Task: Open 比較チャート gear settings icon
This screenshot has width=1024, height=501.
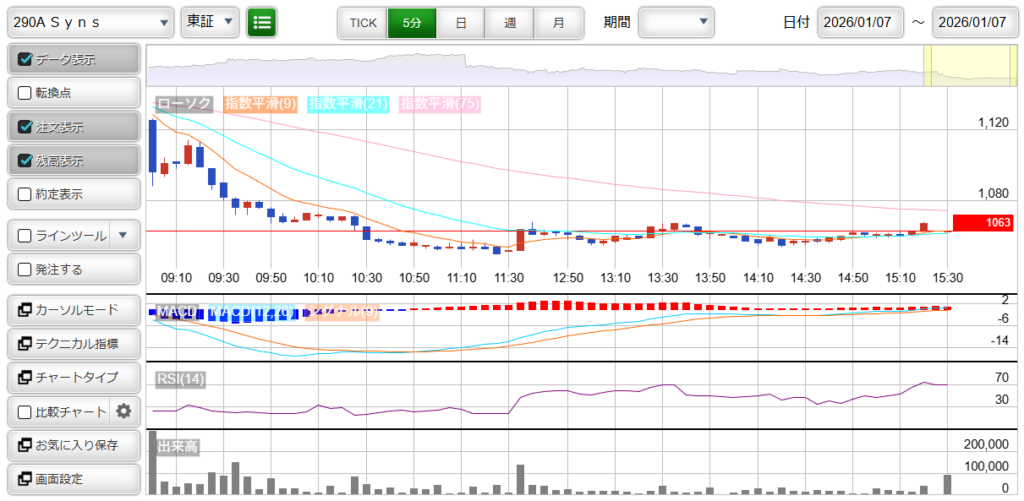Action: [x=124, y=411]
